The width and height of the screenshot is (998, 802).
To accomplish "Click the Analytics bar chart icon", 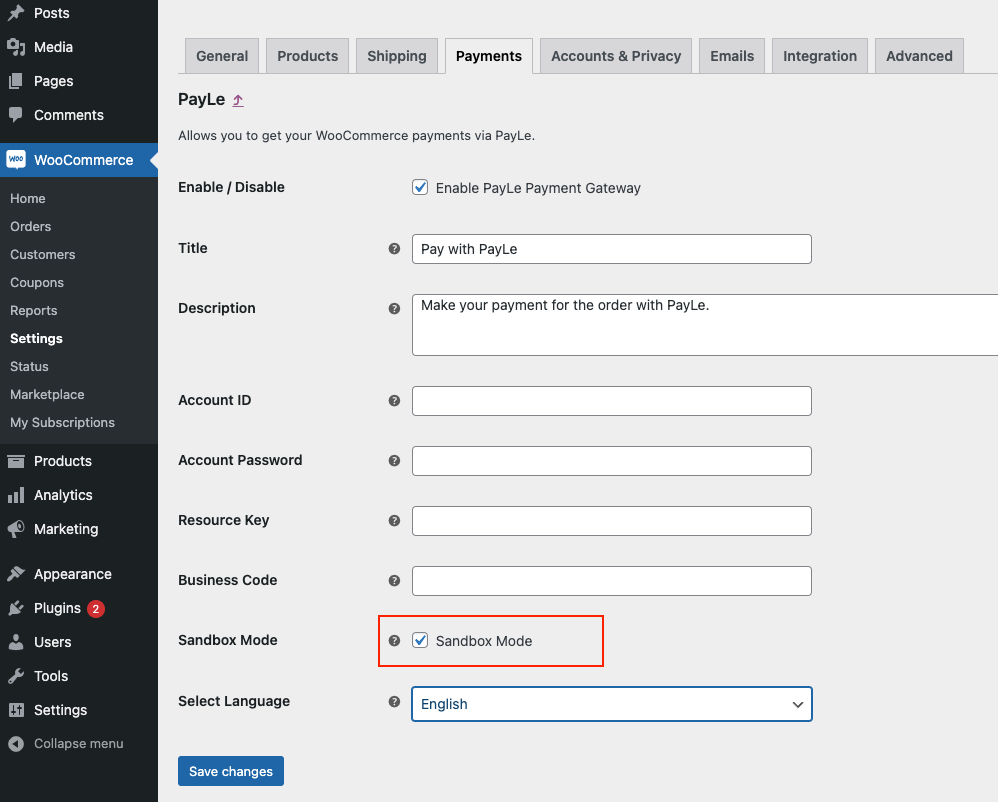I will [16, 495].
